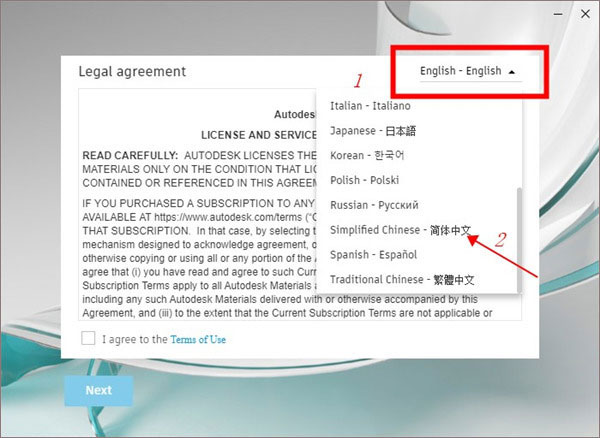Close the installer window
This screenshot has width=600, height=438.
(585, 14)
